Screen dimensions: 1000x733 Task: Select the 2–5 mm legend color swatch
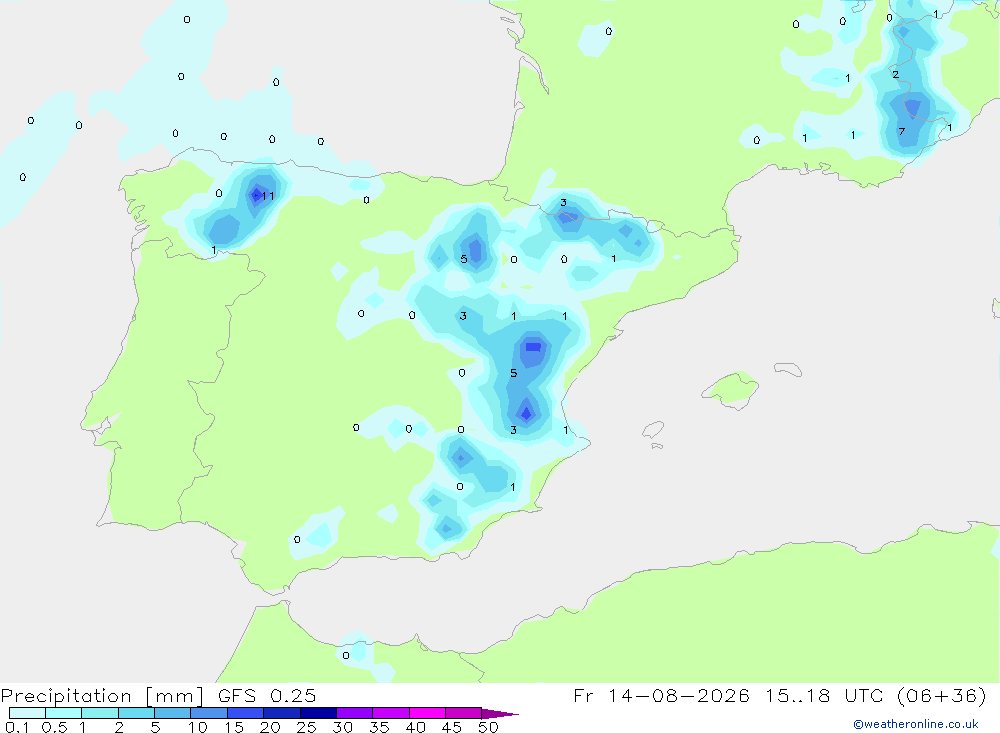pyautogui.click(x=136, y=713)
